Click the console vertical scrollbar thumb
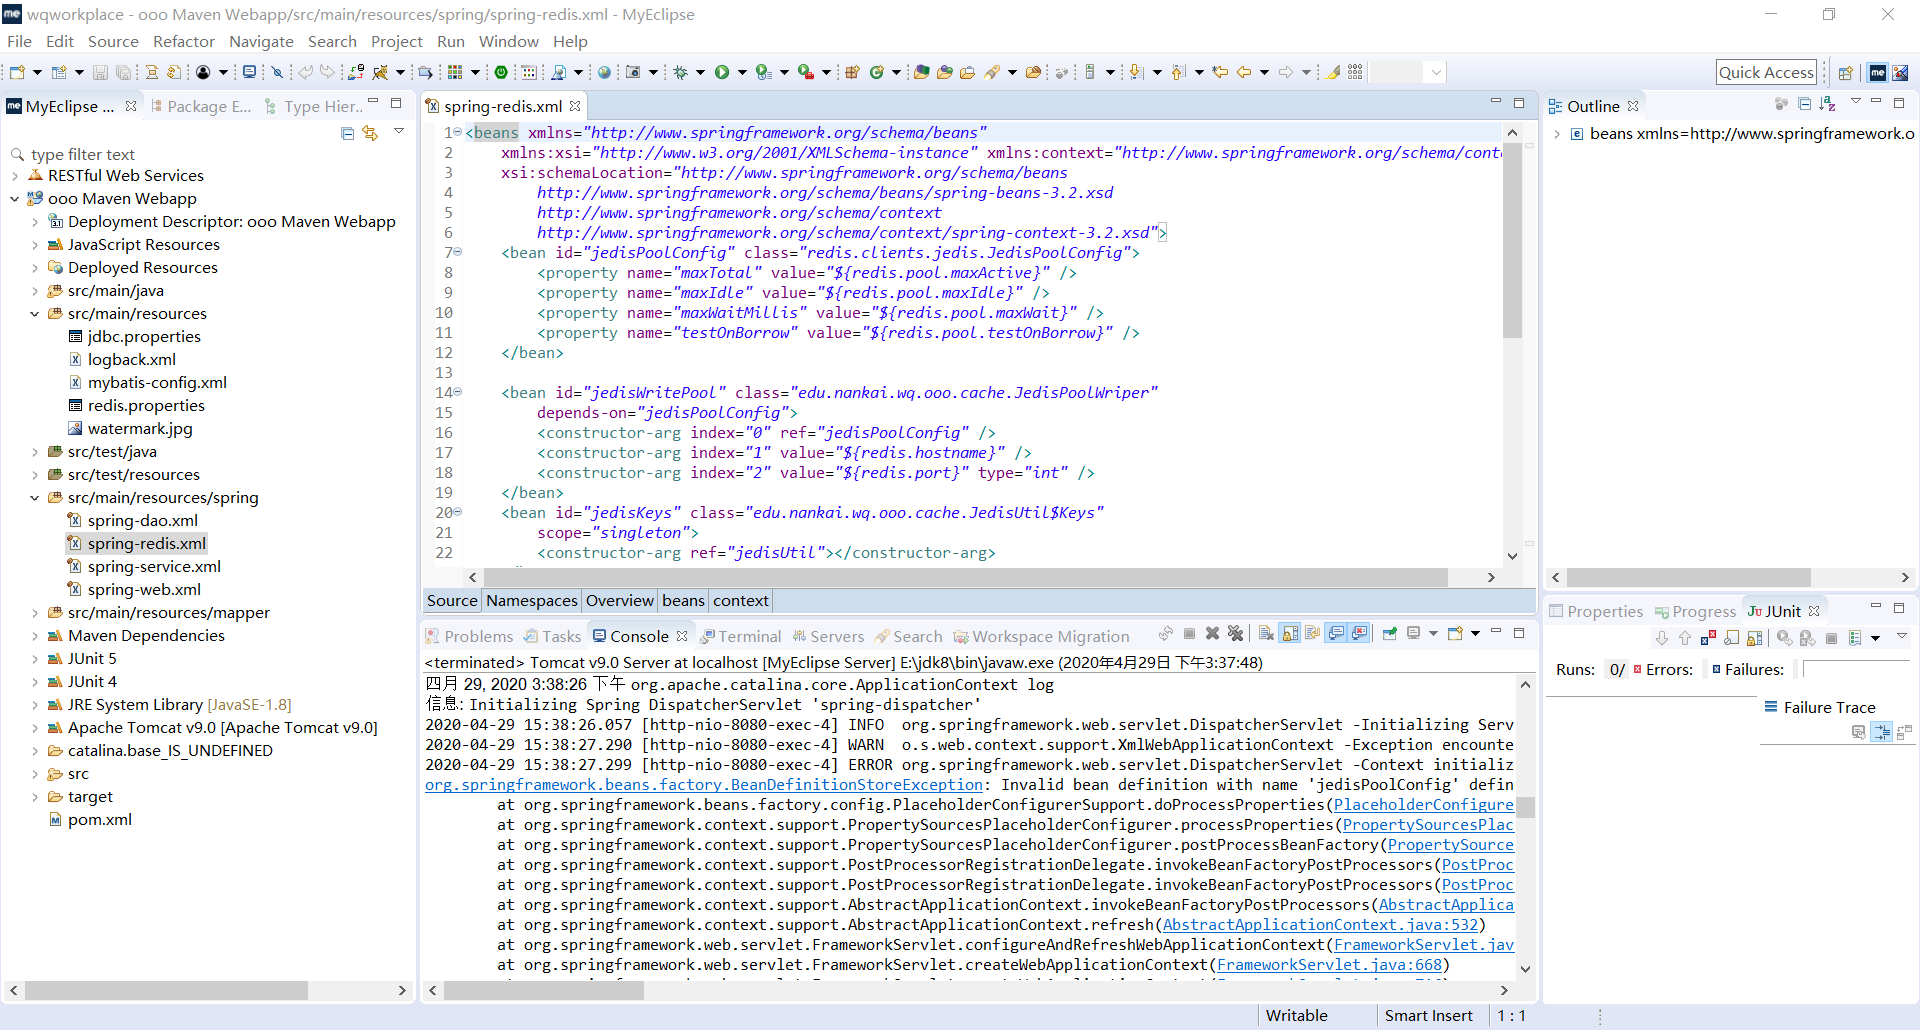Image resolution: width=1920 pixels, height=1030 pixels. coord(1525,807)
